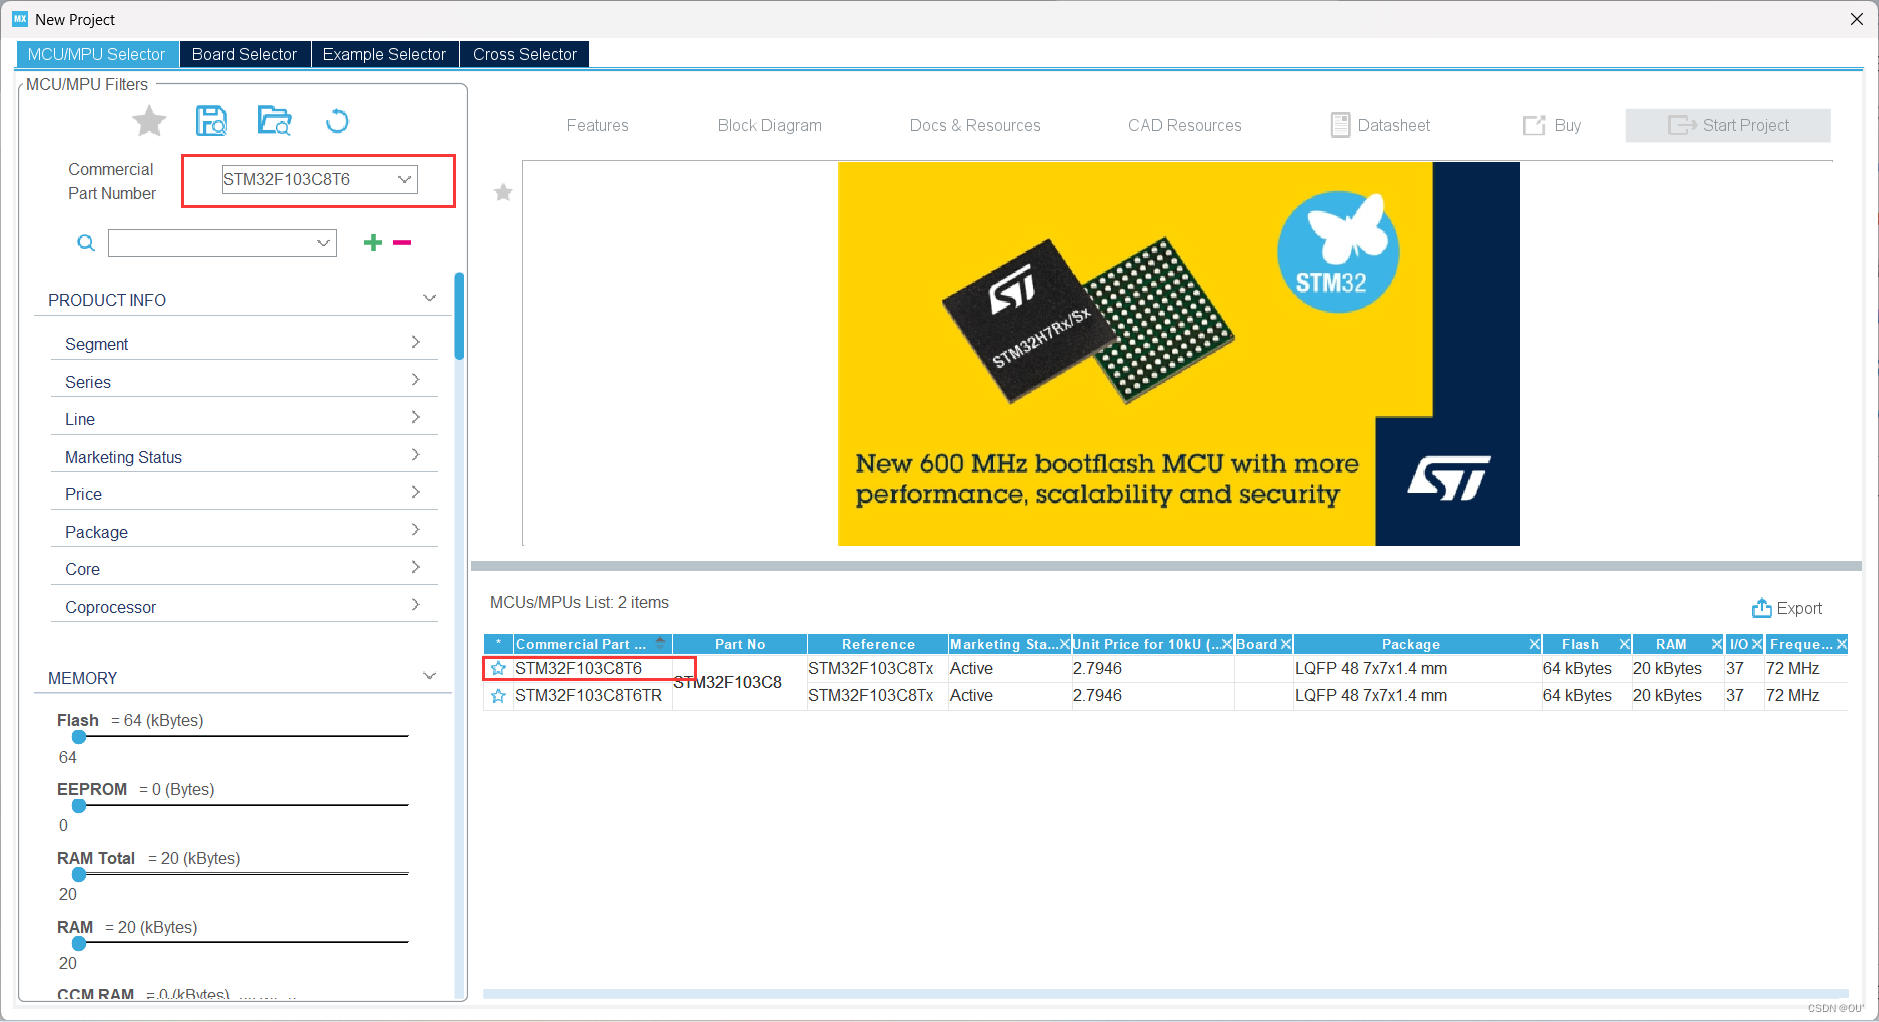Click the Reference column header
The height and width of the screenshot is (1022, 1879).
point(878,644)
